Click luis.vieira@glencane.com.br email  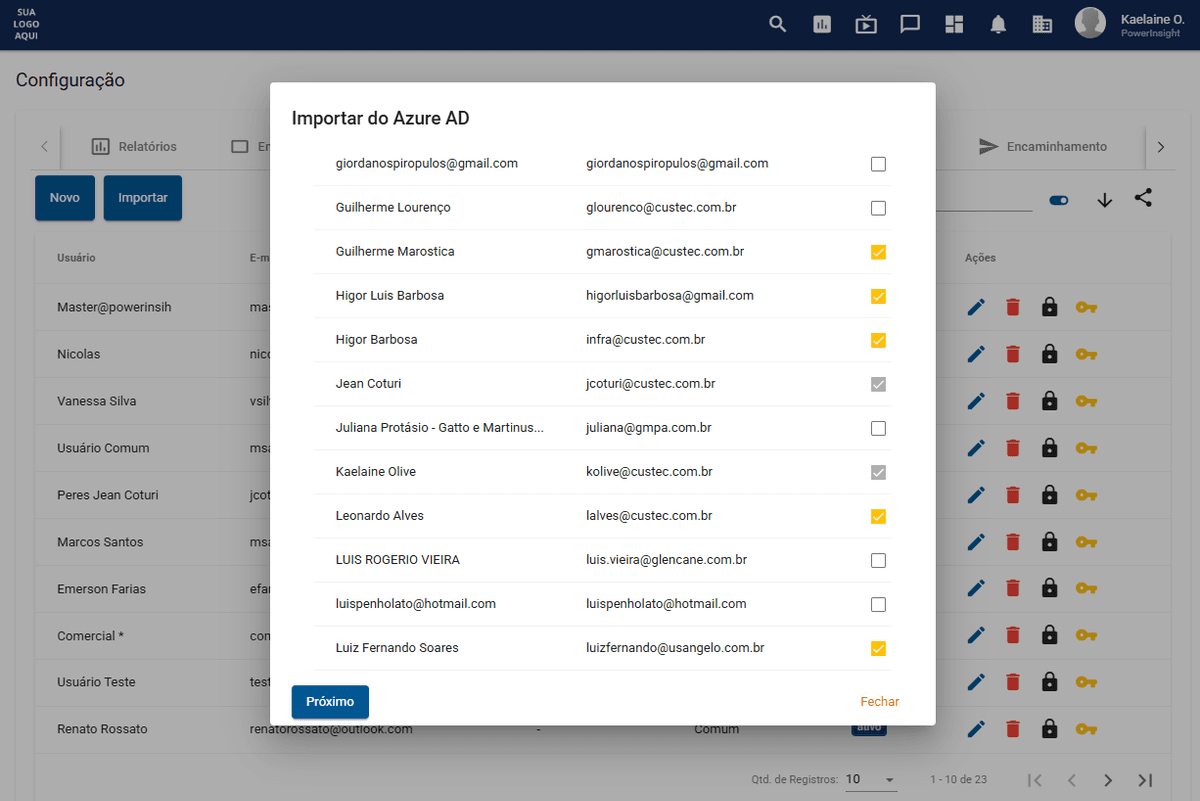[x=667, y=560]
